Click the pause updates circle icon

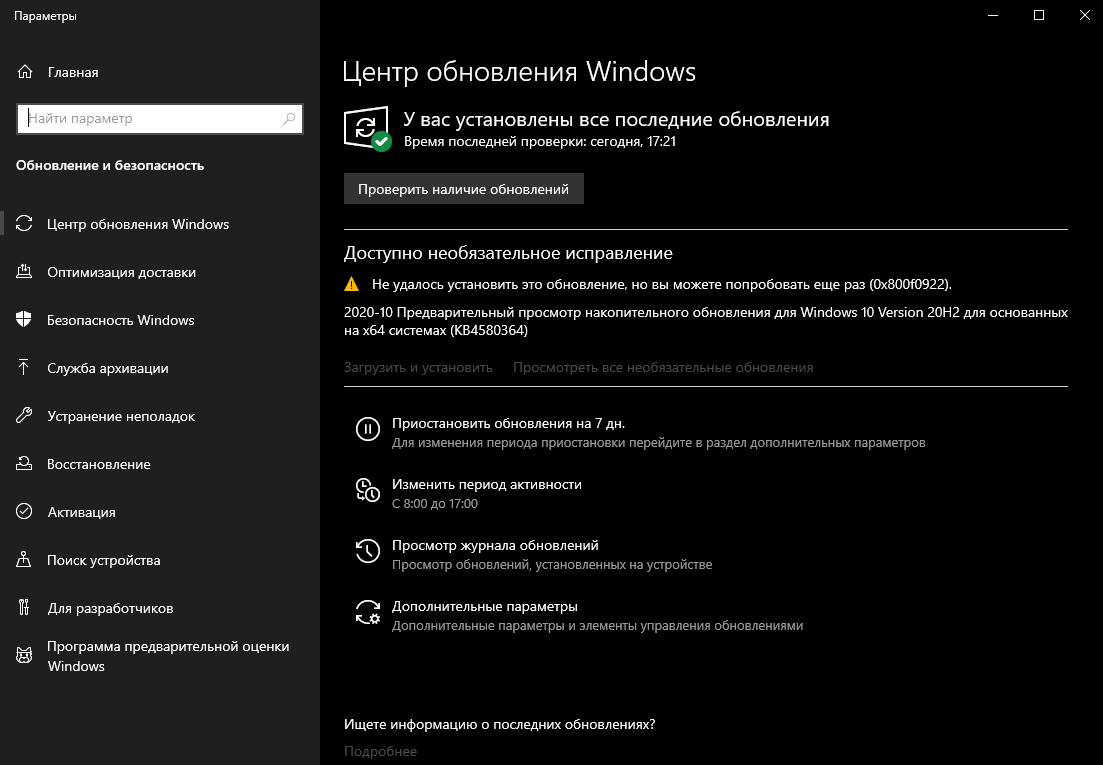point(367,428)
